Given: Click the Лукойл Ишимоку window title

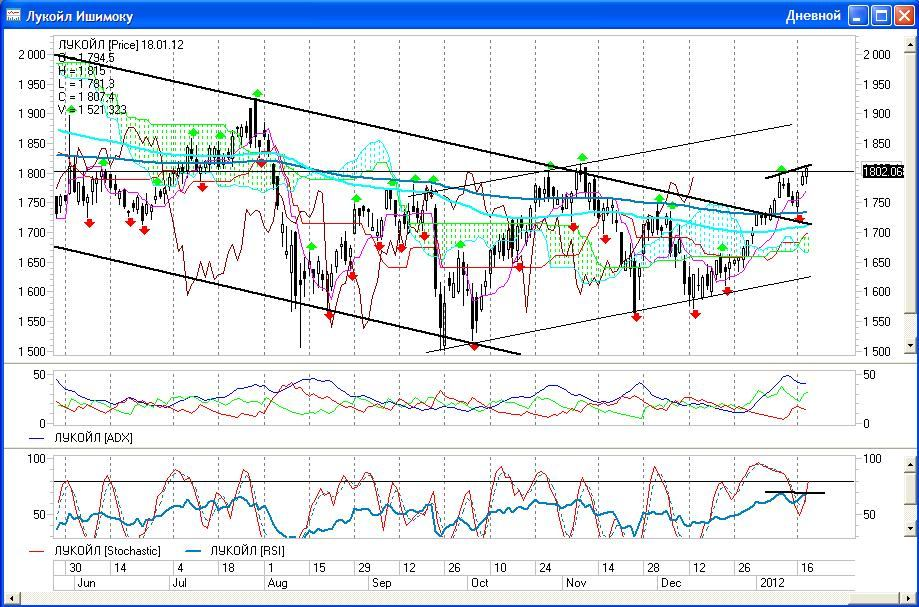Looking at the screenshot, I should (x=79, y=16).
